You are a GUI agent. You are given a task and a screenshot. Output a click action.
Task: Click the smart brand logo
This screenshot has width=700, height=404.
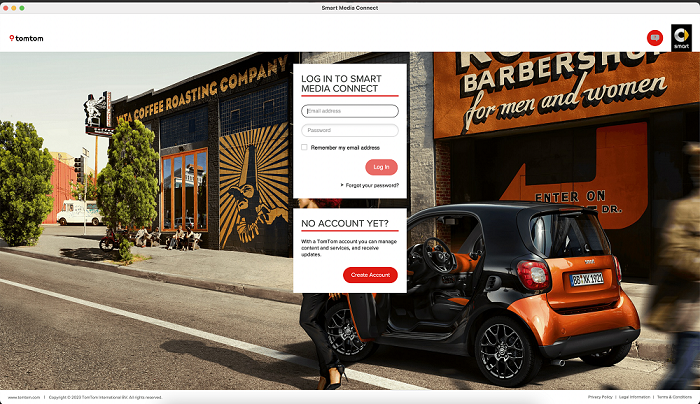681,38
